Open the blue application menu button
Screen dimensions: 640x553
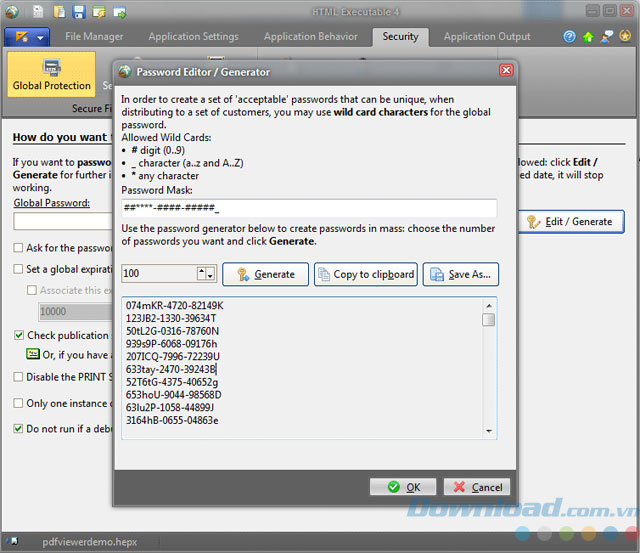[x=27, y=37]
